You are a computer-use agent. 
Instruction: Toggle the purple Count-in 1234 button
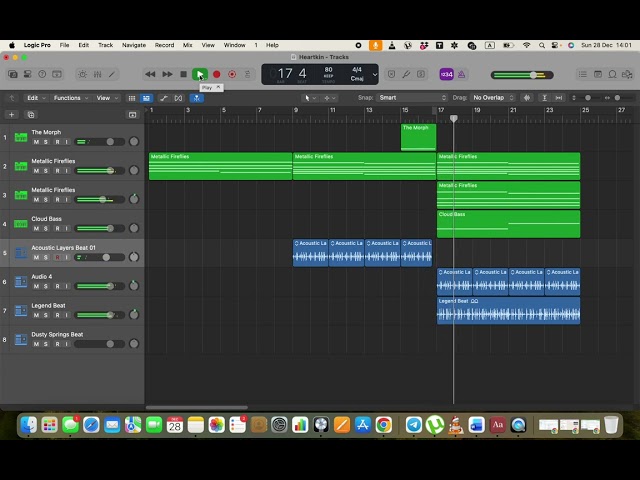[x=447, y=74]
